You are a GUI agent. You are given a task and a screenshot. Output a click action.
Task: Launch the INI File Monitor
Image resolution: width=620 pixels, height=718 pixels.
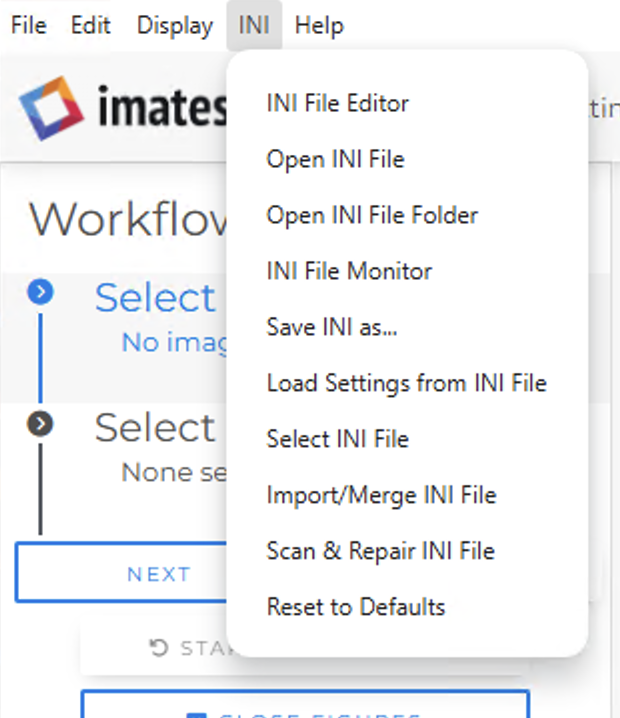point(349,271)
